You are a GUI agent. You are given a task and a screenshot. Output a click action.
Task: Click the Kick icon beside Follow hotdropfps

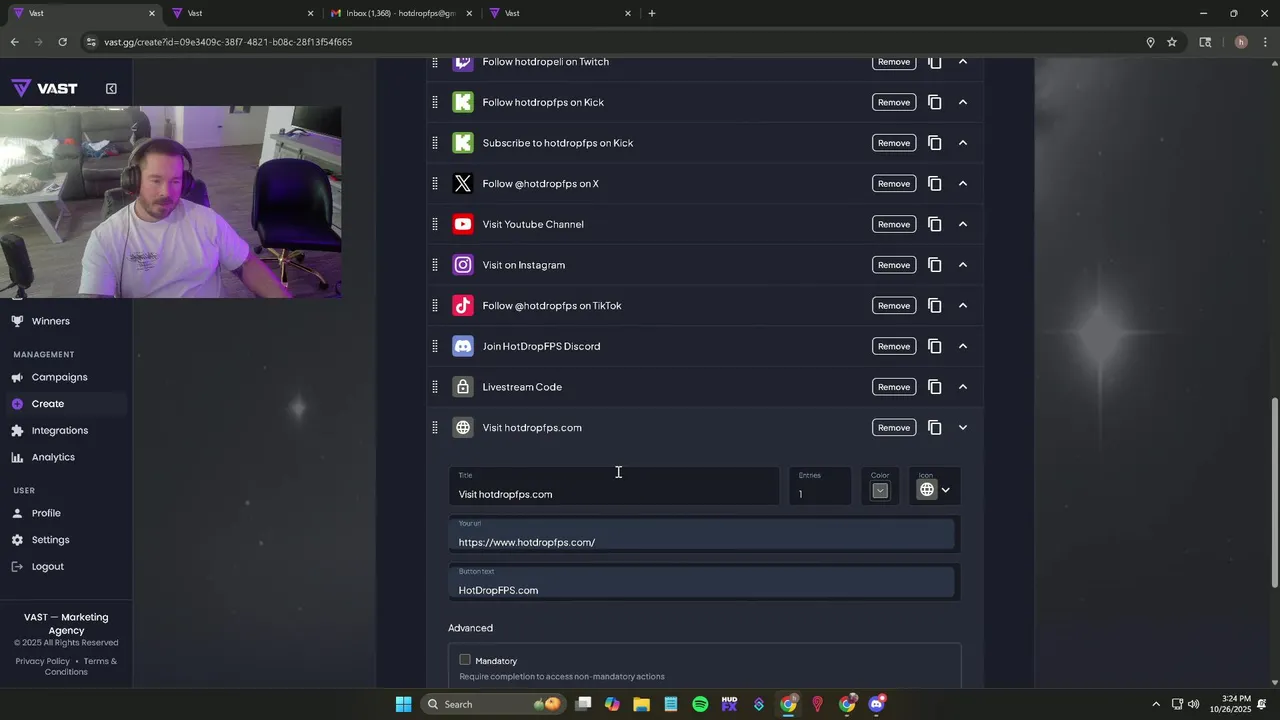[462, 102]
